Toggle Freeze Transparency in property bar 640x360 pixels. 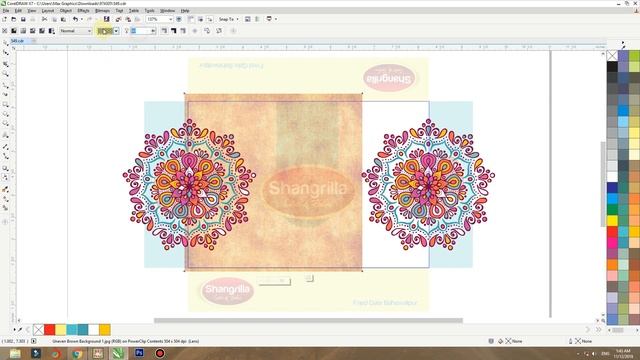pyautogui.click(x=195, y=31)
